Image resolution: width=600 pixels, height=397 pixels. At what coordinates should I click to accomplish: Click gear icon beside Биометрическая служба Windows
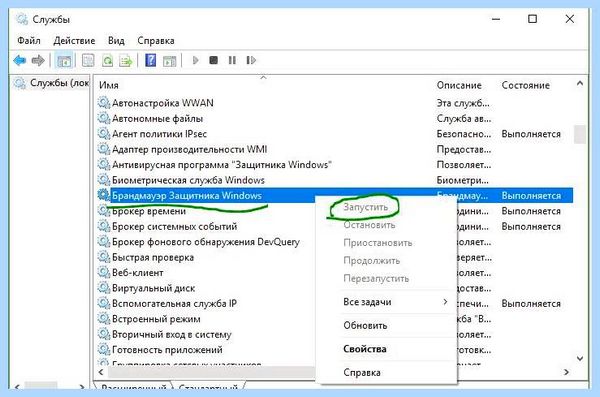click(103, 180)
